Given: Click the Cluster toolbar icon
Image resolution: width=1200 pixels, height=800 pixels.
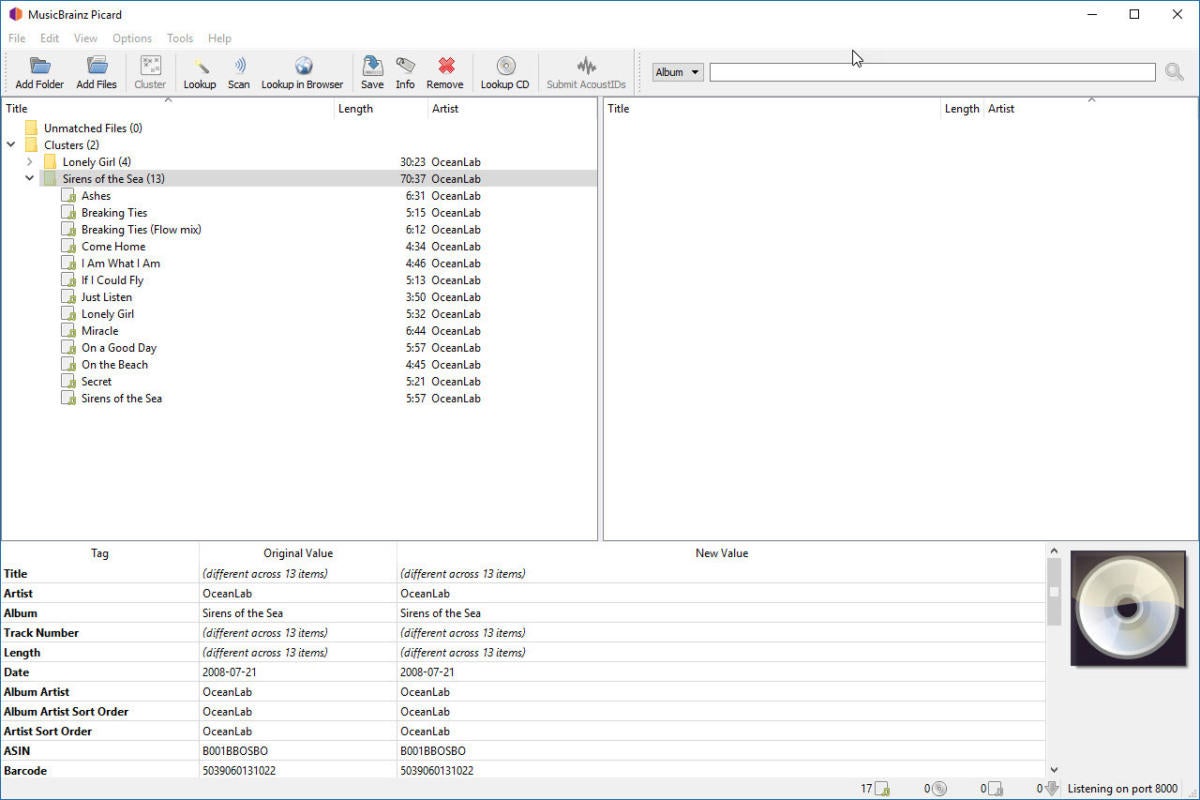Looking at the screenshot, I should (150, 67).
